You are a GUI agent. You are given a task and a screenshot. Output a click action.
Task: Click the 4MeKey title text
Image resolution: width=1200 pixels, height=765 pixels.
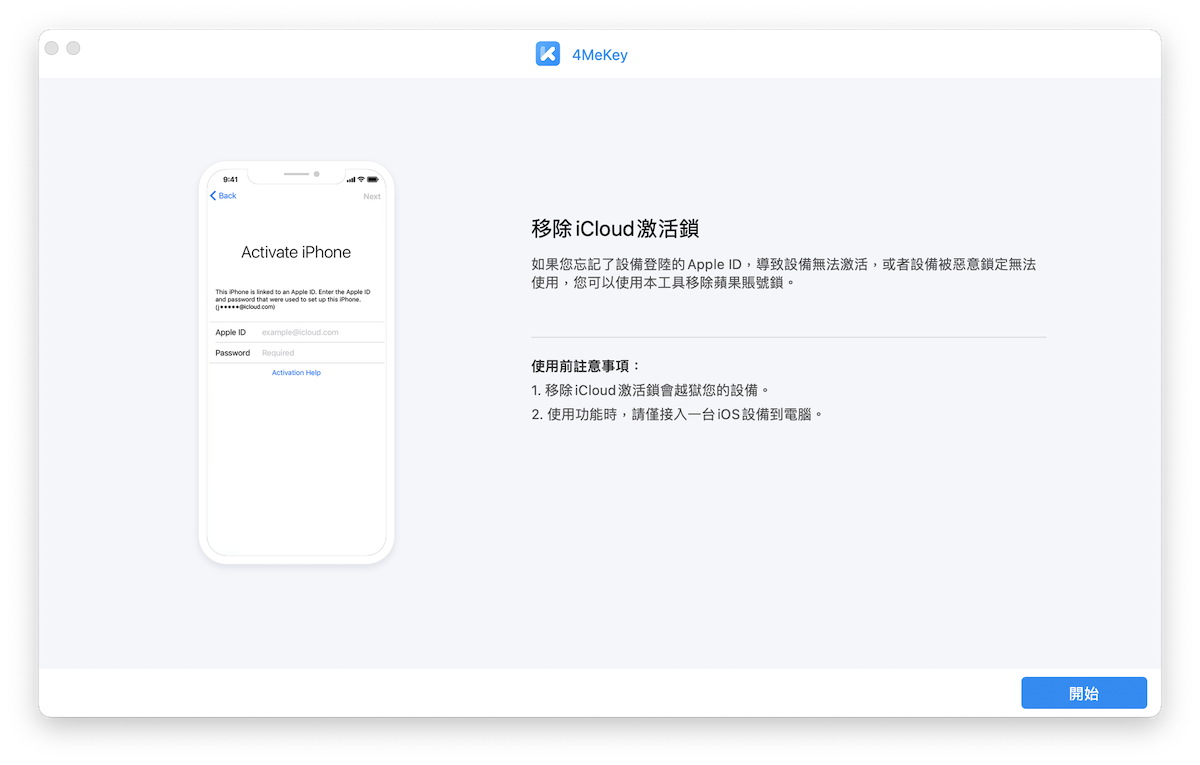[x=599, y=55]
